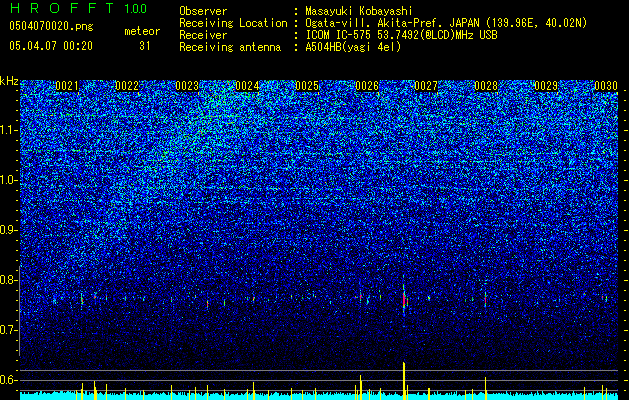Click the 0027 time marker
The image size is (629, 400).
coord(426,86)
